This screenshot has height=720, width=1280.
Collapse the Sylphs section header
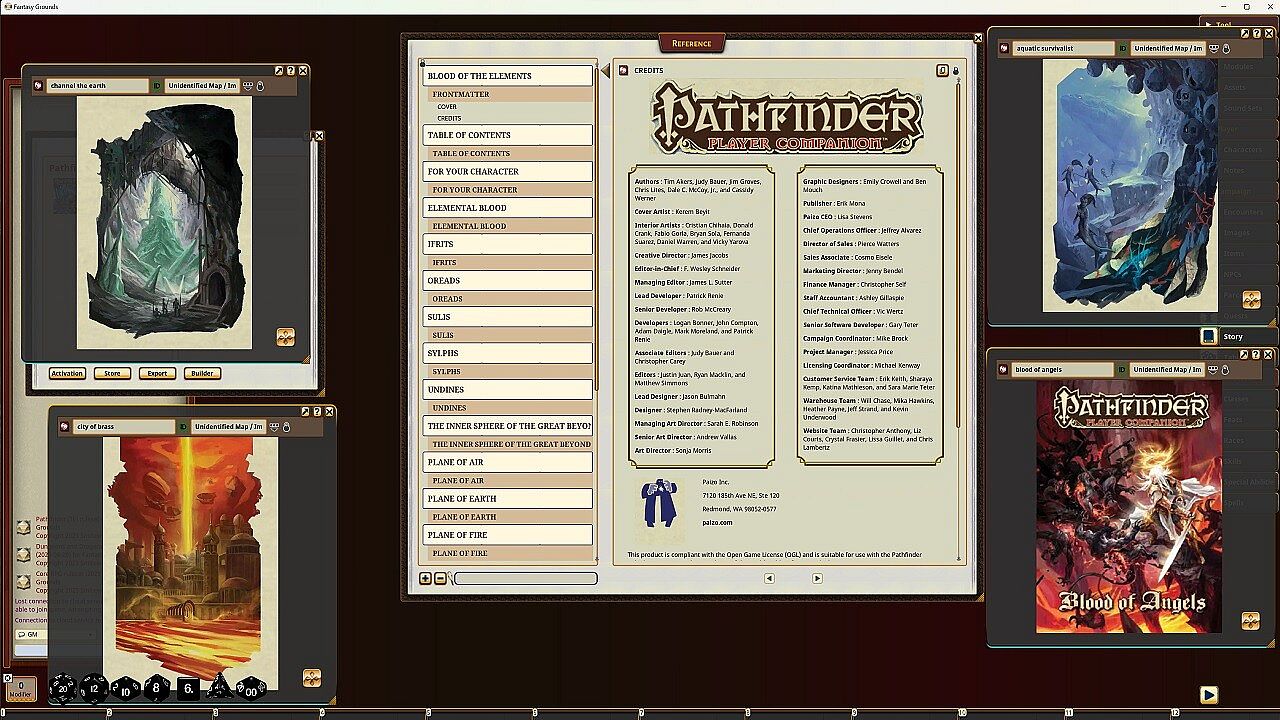(508, 353)
